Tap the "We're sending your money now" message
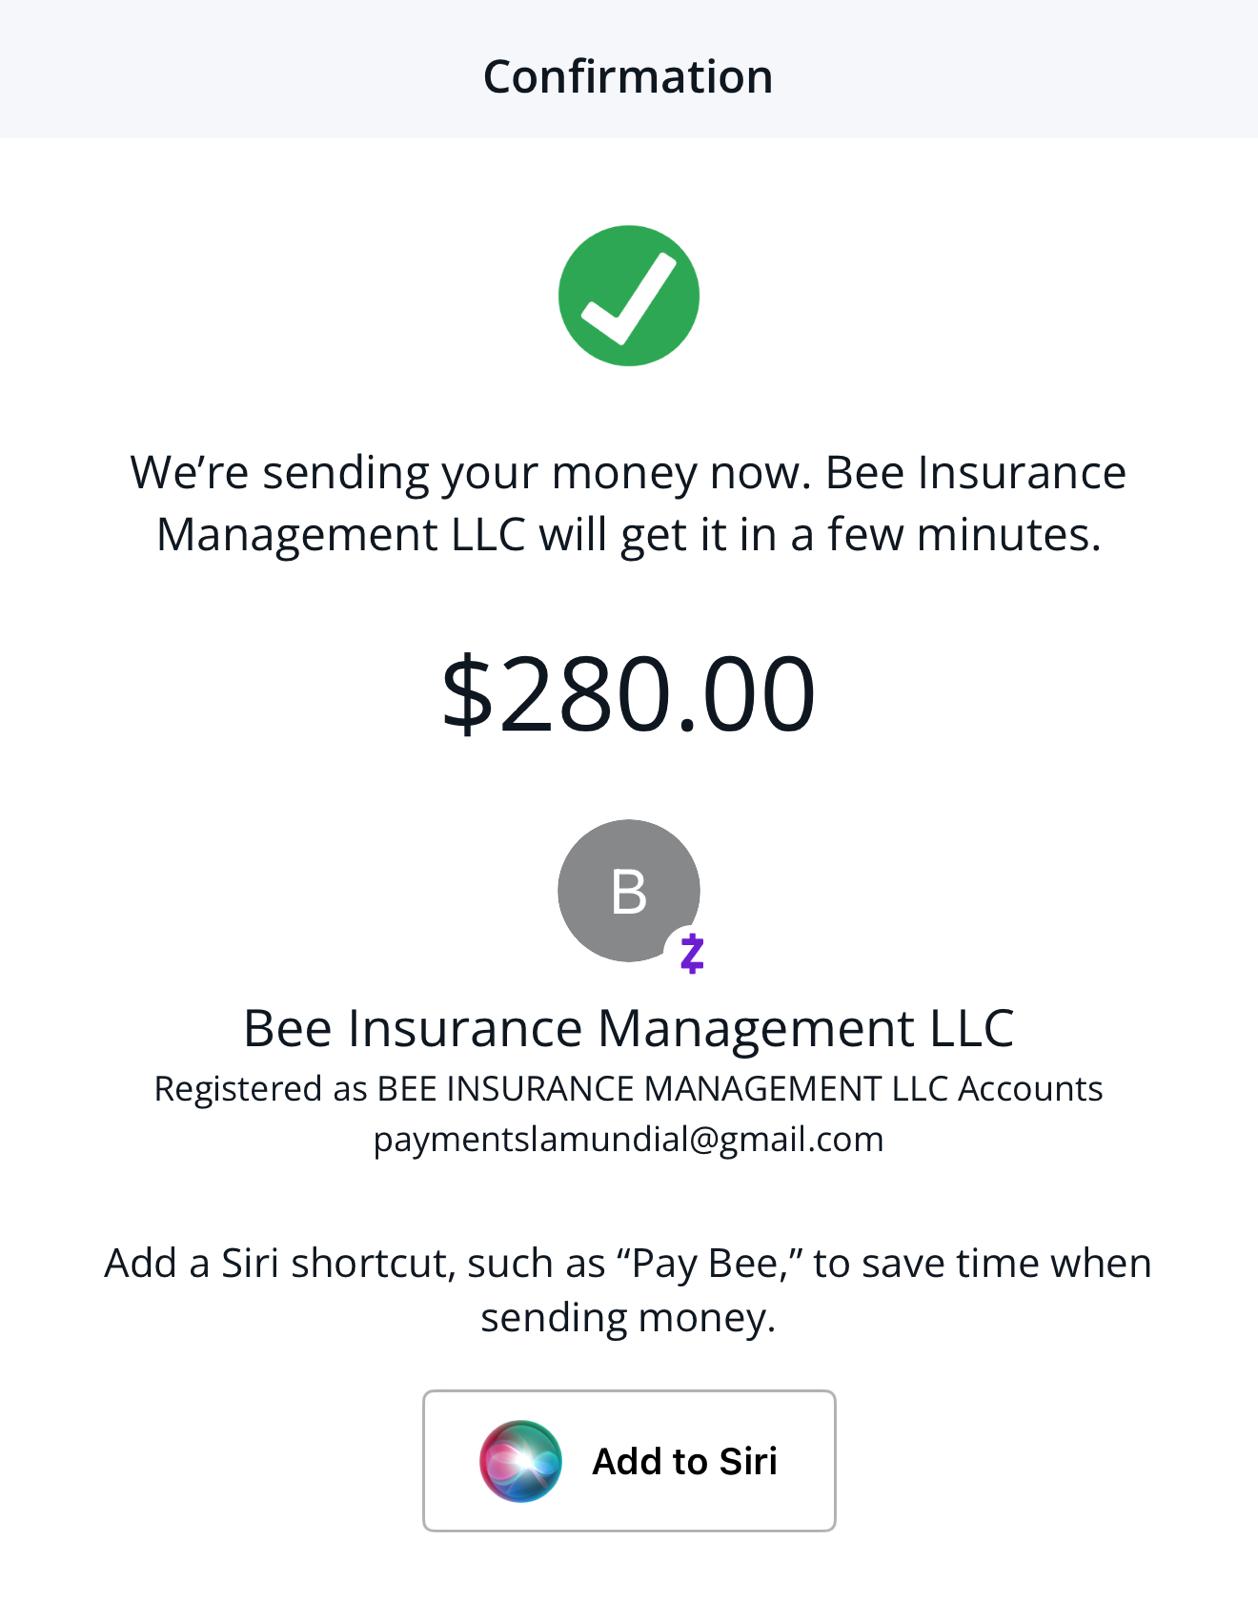This screenshot has width=1258, height=1600. click(x=470, y=473)
